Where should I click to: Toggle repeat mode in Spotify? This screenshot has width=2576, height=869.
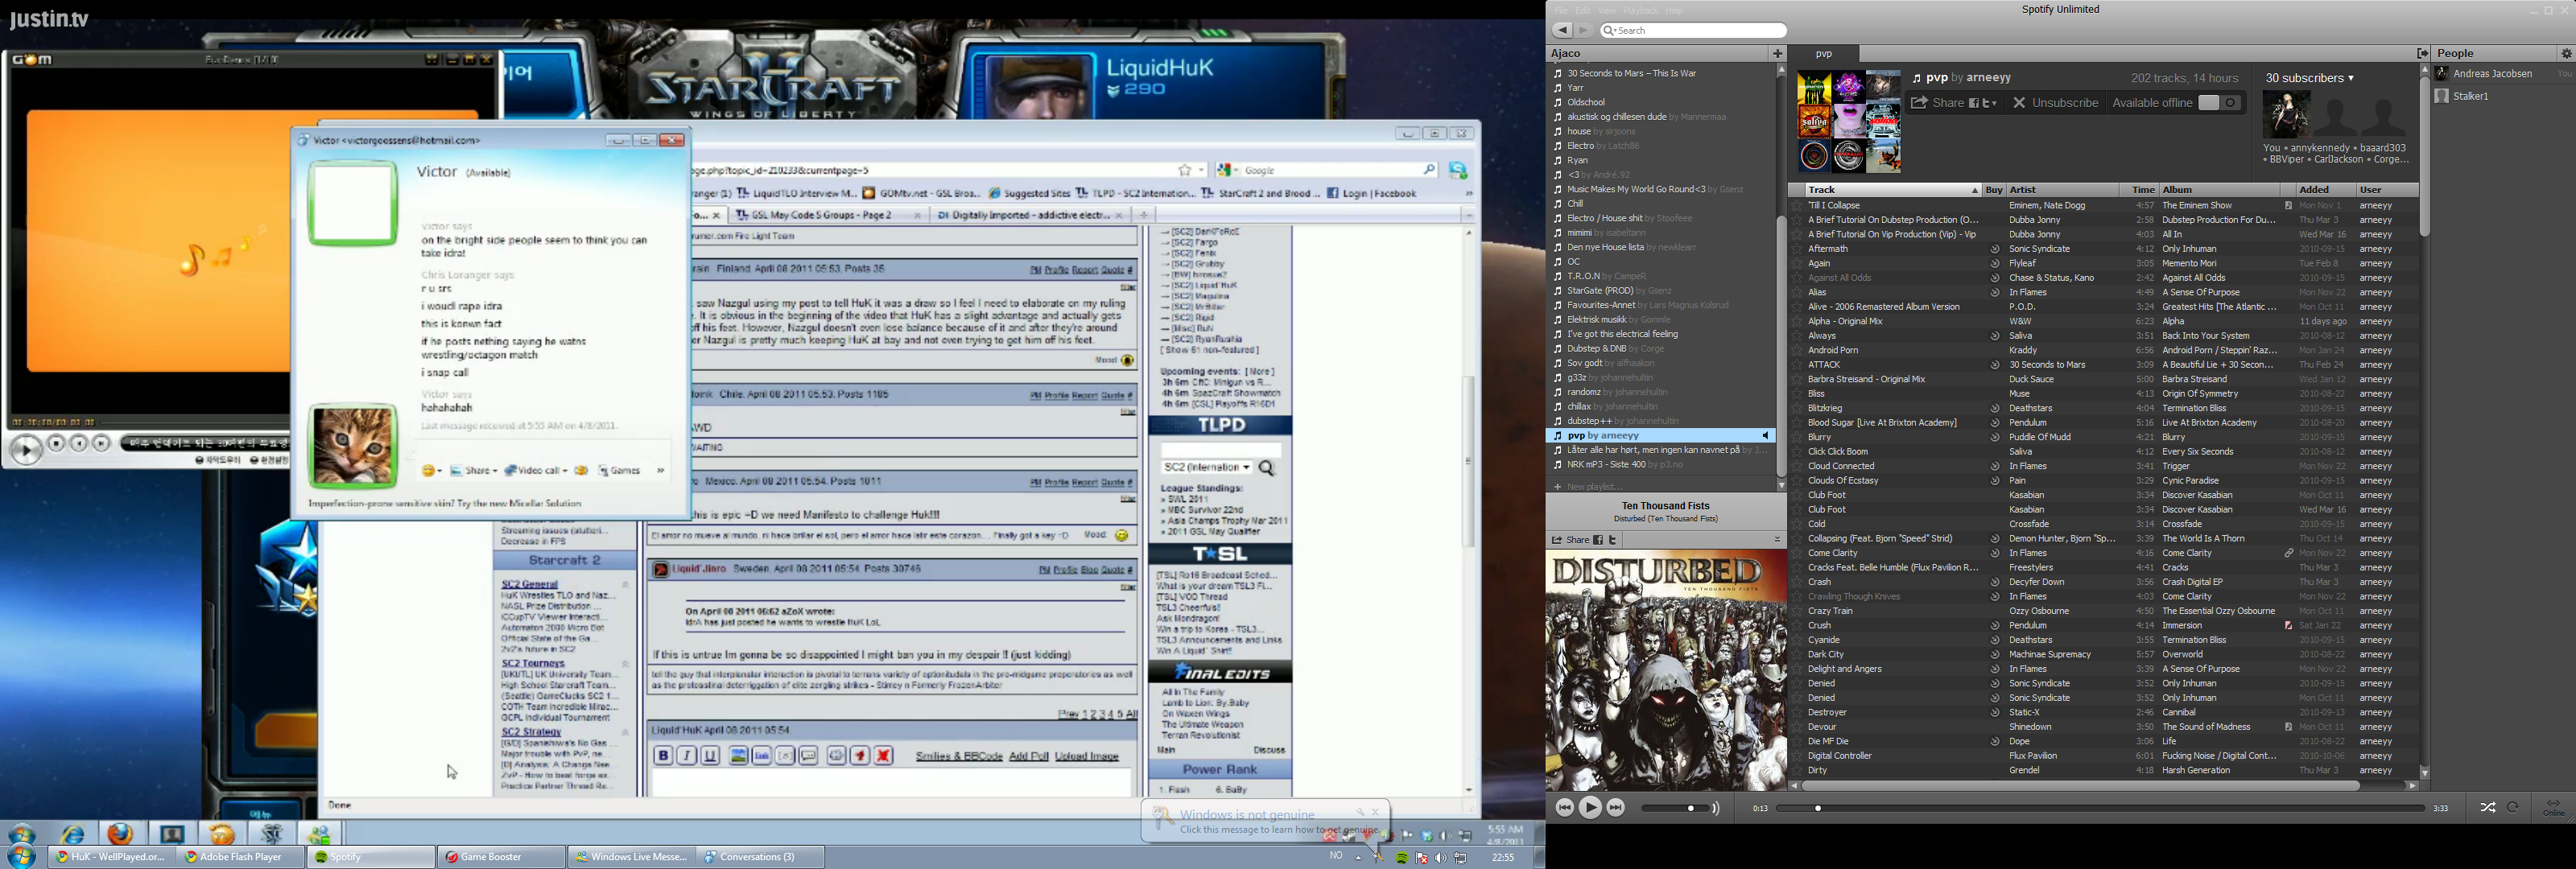tap(2514, 808)
